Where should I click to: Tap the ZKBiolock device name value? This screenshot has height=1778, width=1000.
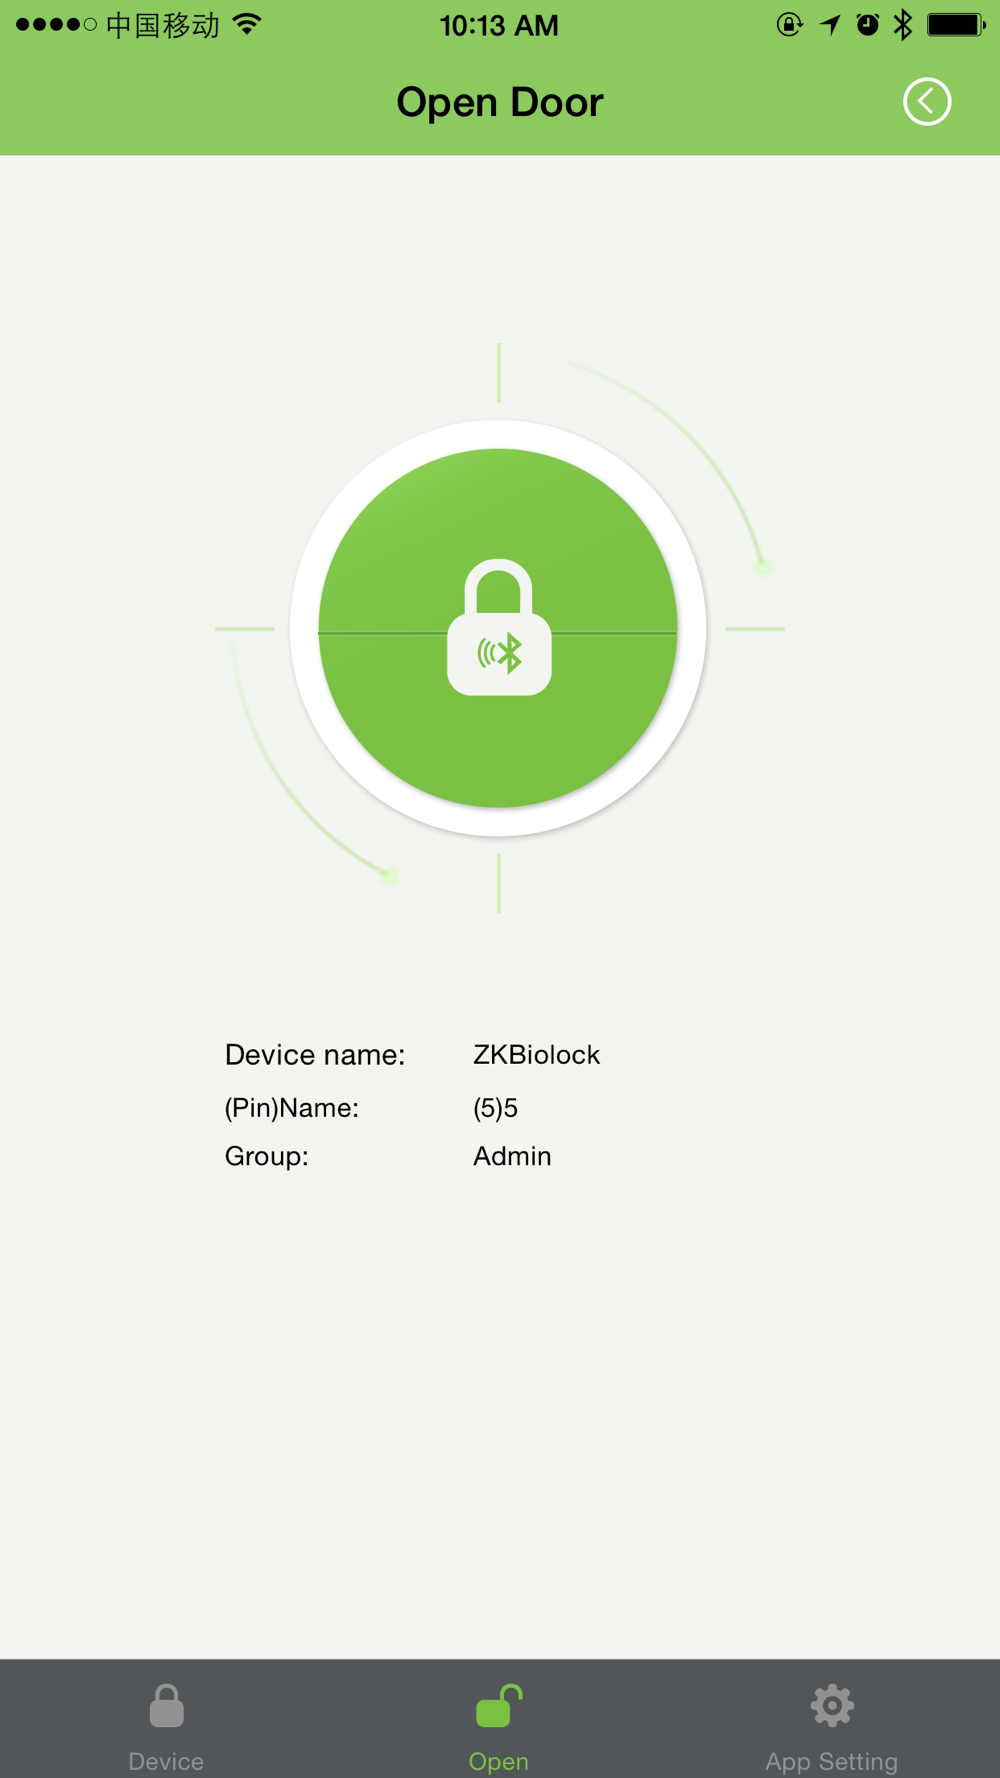coord(536,1055)
